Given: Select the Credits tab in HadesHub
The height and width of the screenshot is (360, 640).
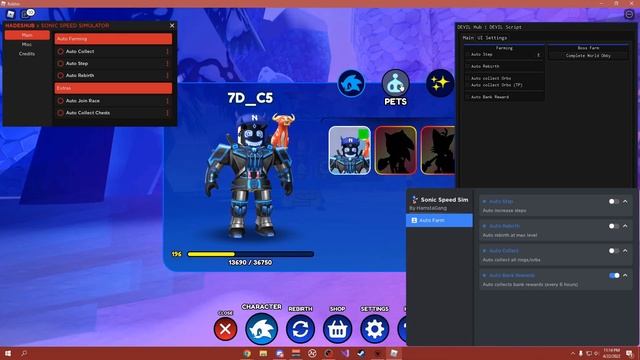Looking at the screenshot, I should point(27,54).
